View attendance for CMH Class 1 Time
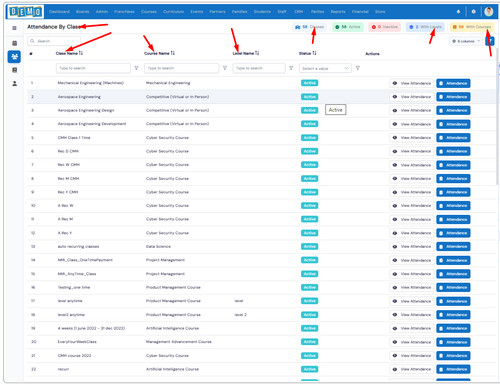The height and width of the screenshot is (385, 500). [412, 138]
